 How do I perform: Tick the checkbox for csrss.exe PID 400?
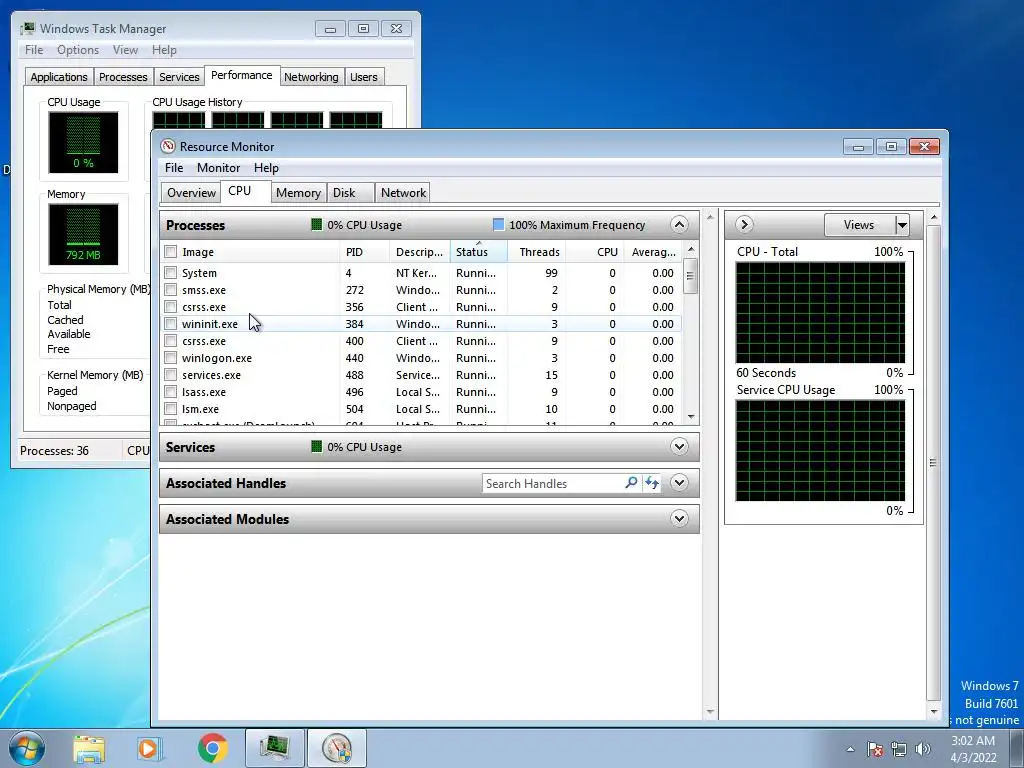point(170,341)
